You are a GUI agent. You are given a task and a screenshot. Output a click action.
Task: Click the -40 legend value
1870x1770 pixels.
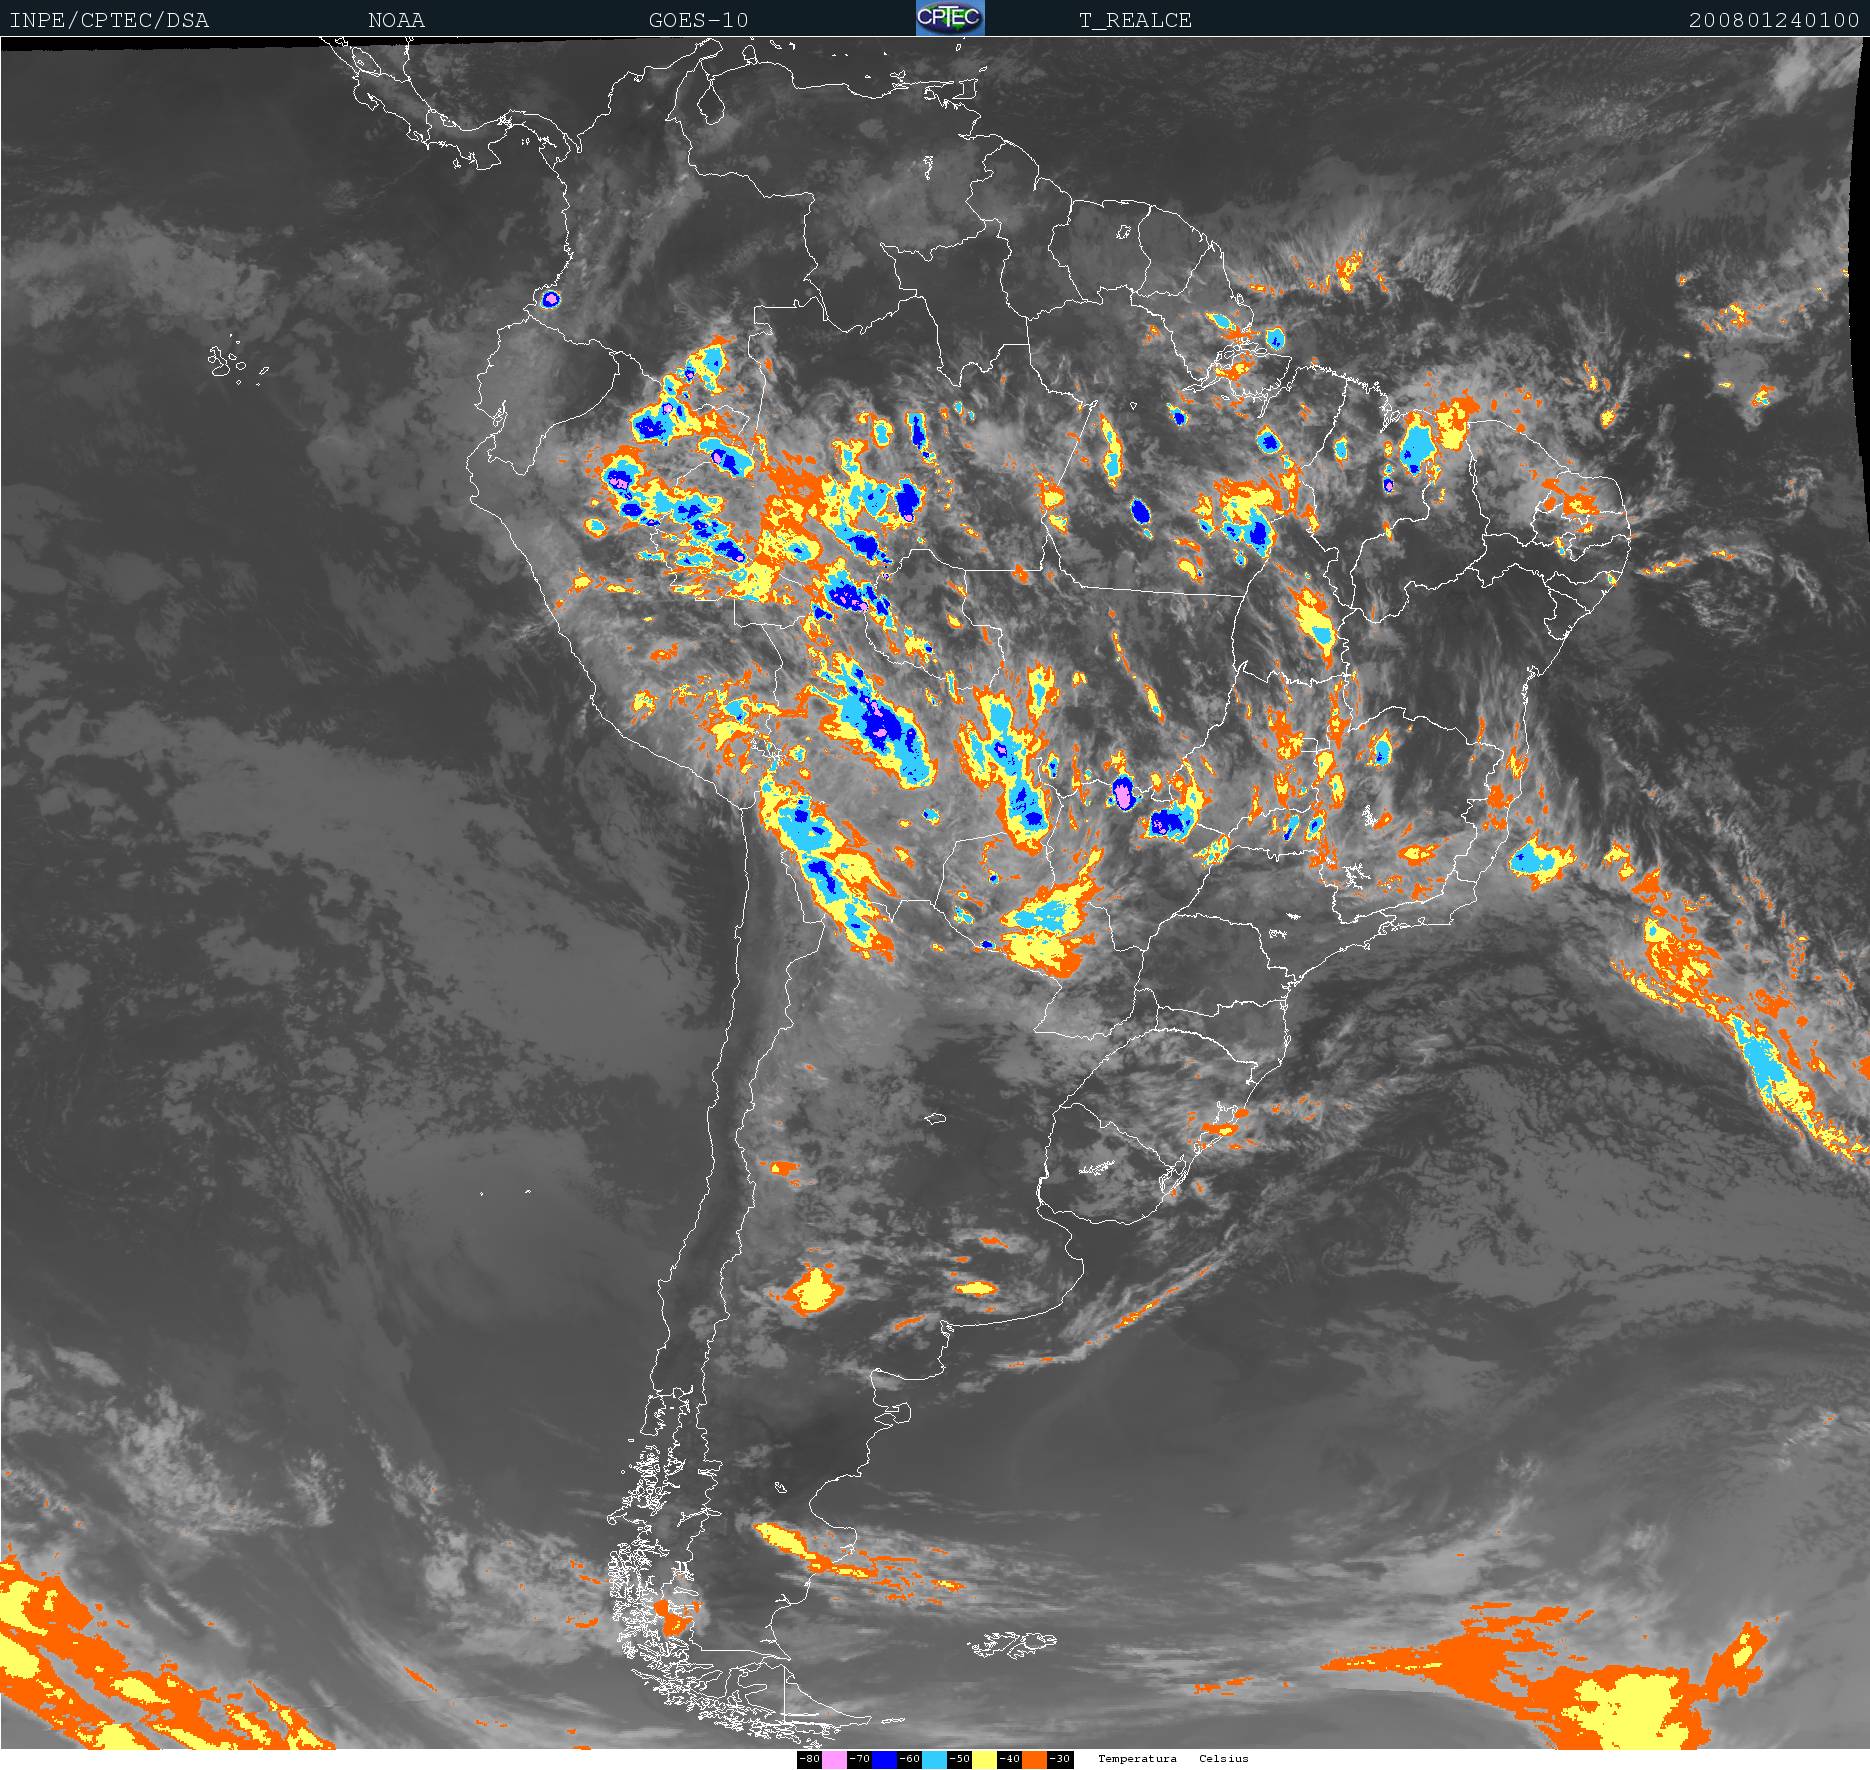tap(1010, 1759)
